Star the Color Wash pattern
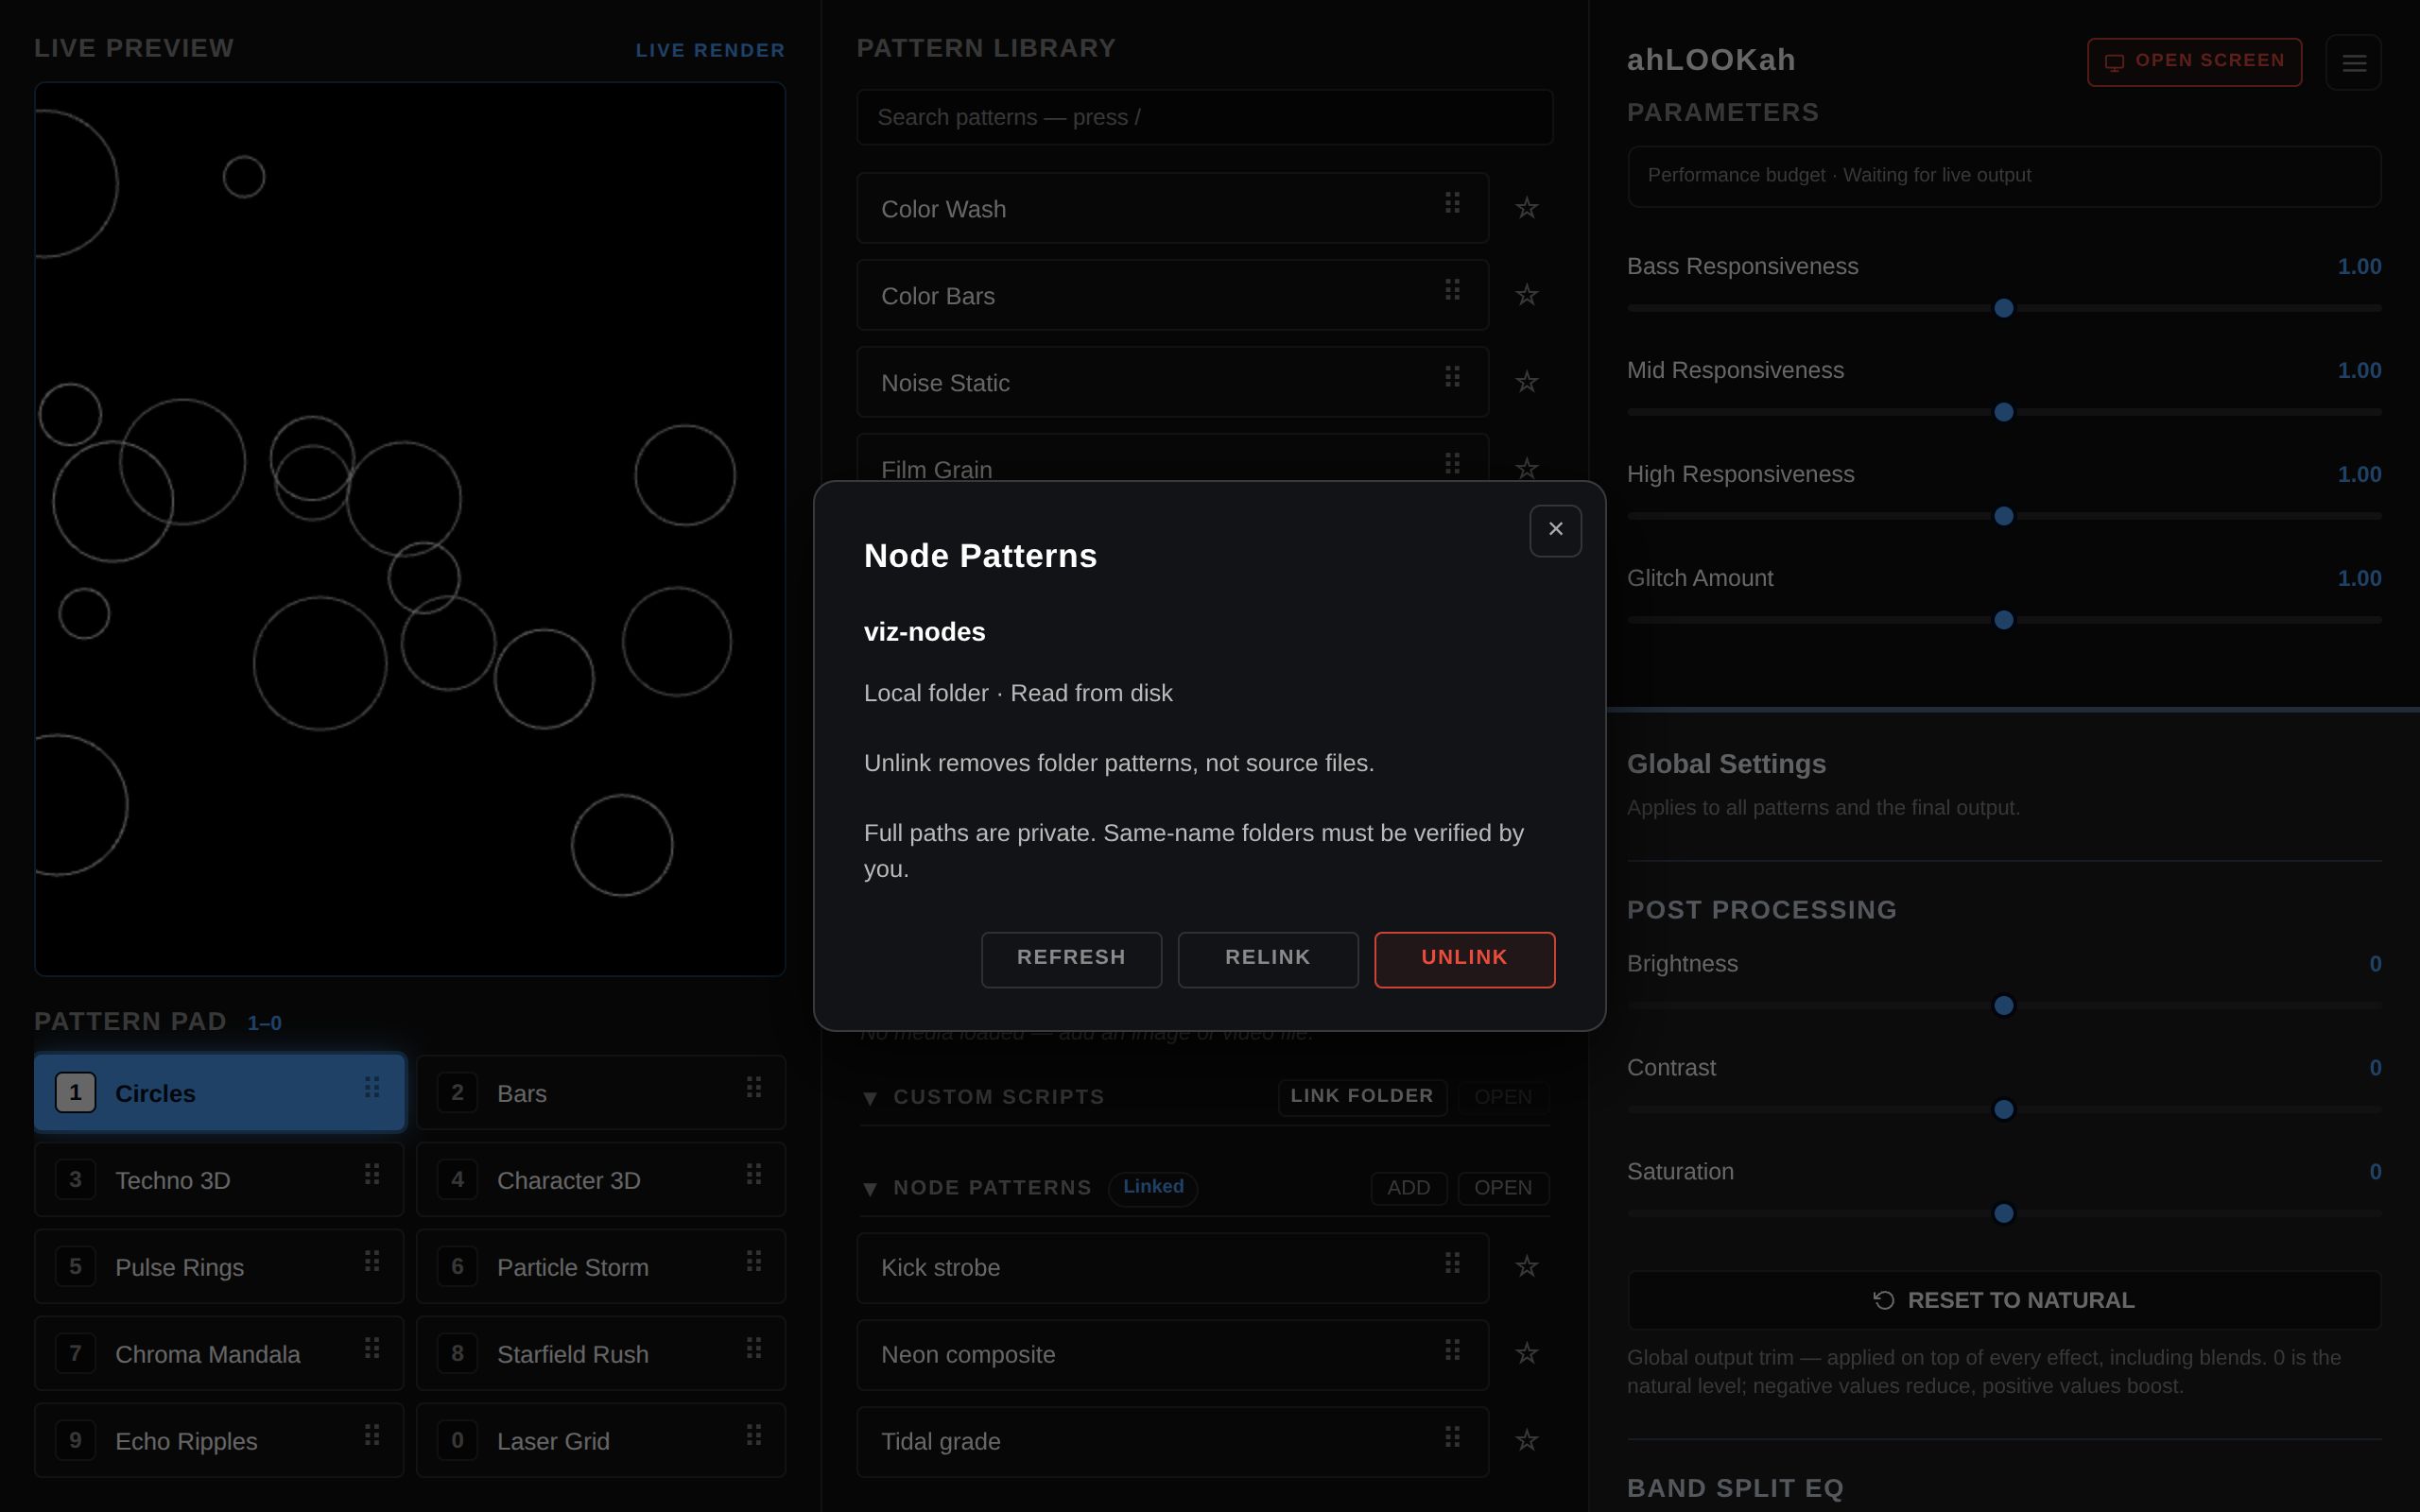The width and height of the screenshot is (2420, 1512). pyautogui.click(x=1526, y=208)
